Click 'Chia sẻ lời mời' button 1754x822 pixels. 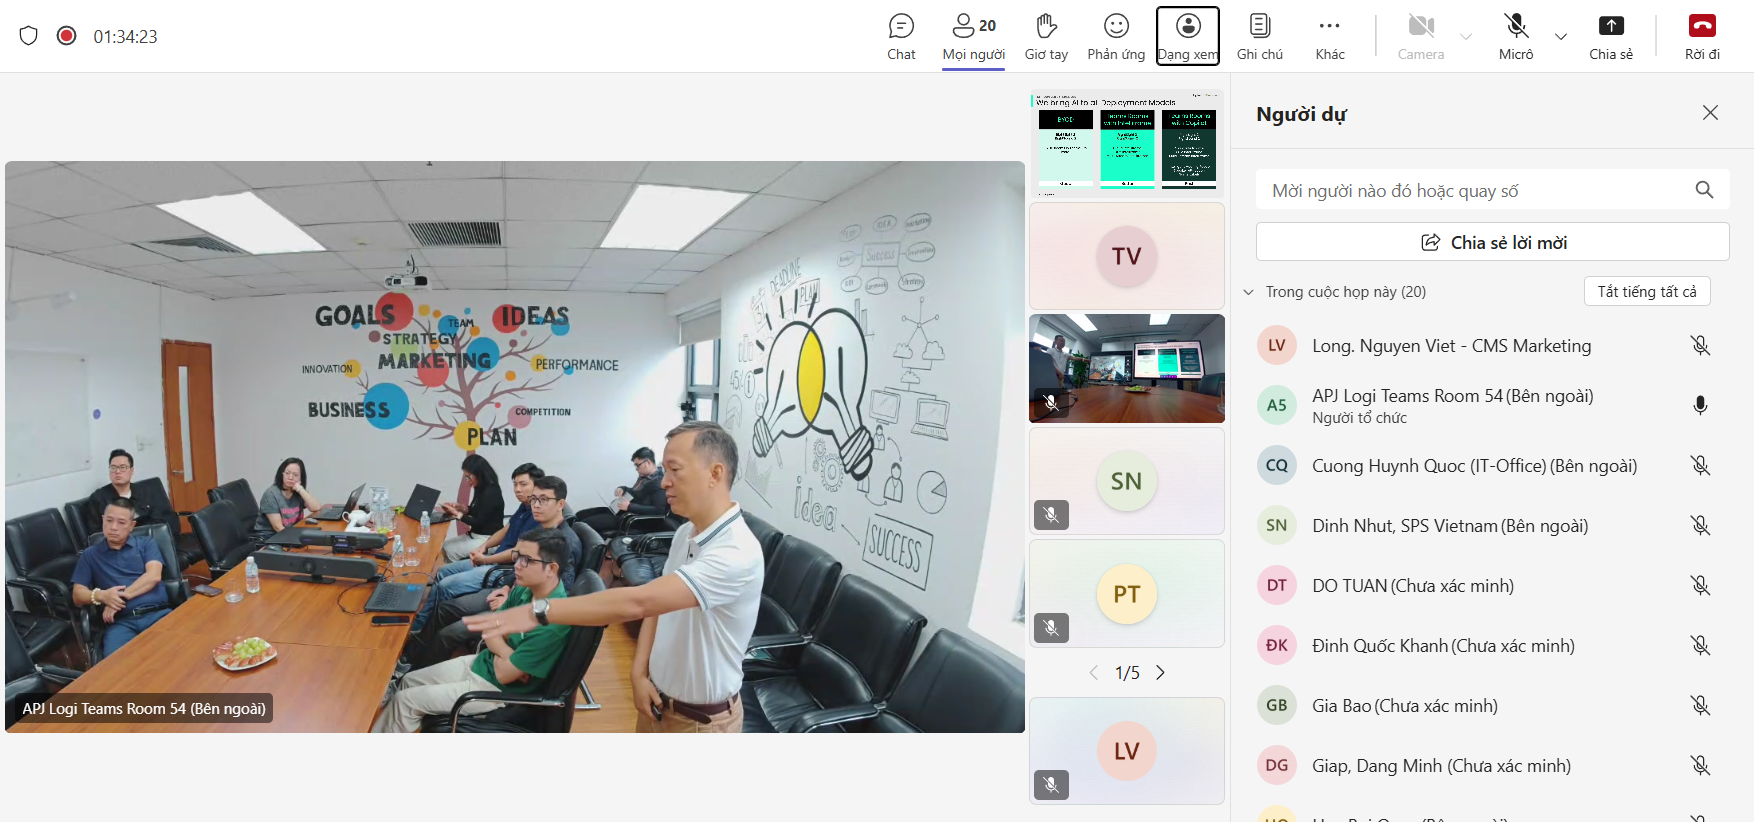point(1492,242)
